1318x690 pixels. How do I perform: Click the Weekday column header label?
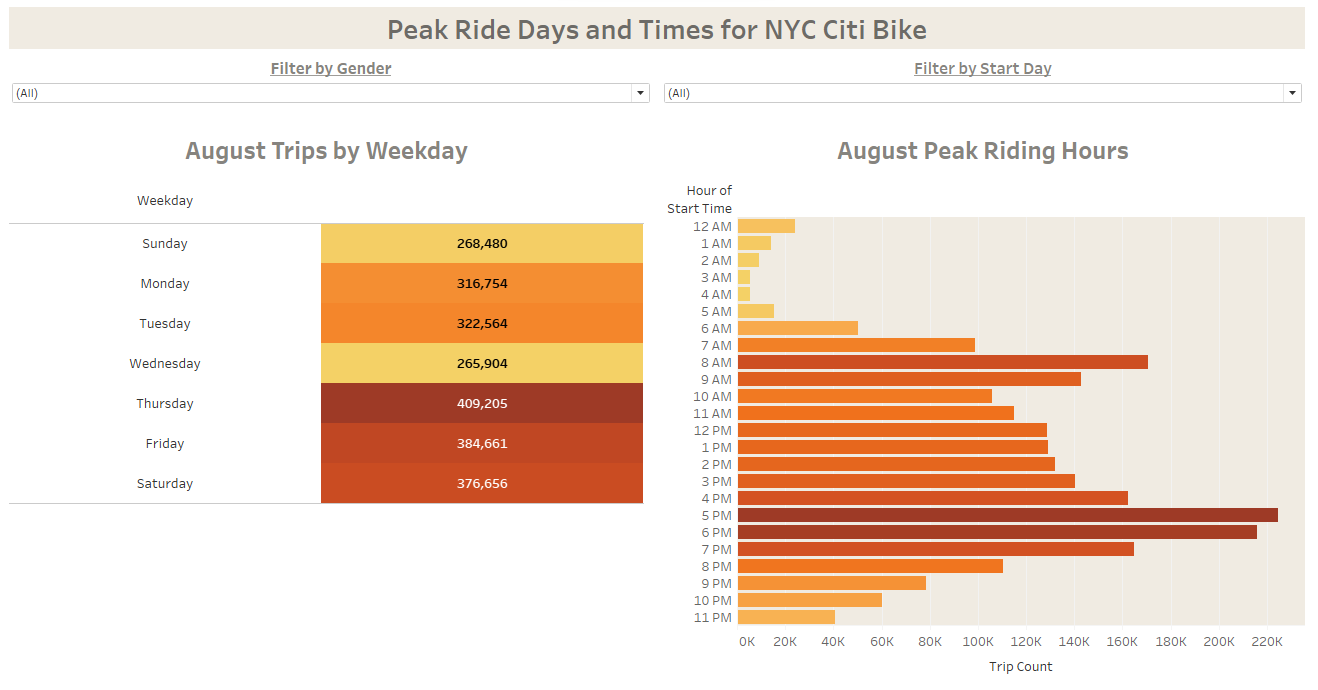click(165, 200)
